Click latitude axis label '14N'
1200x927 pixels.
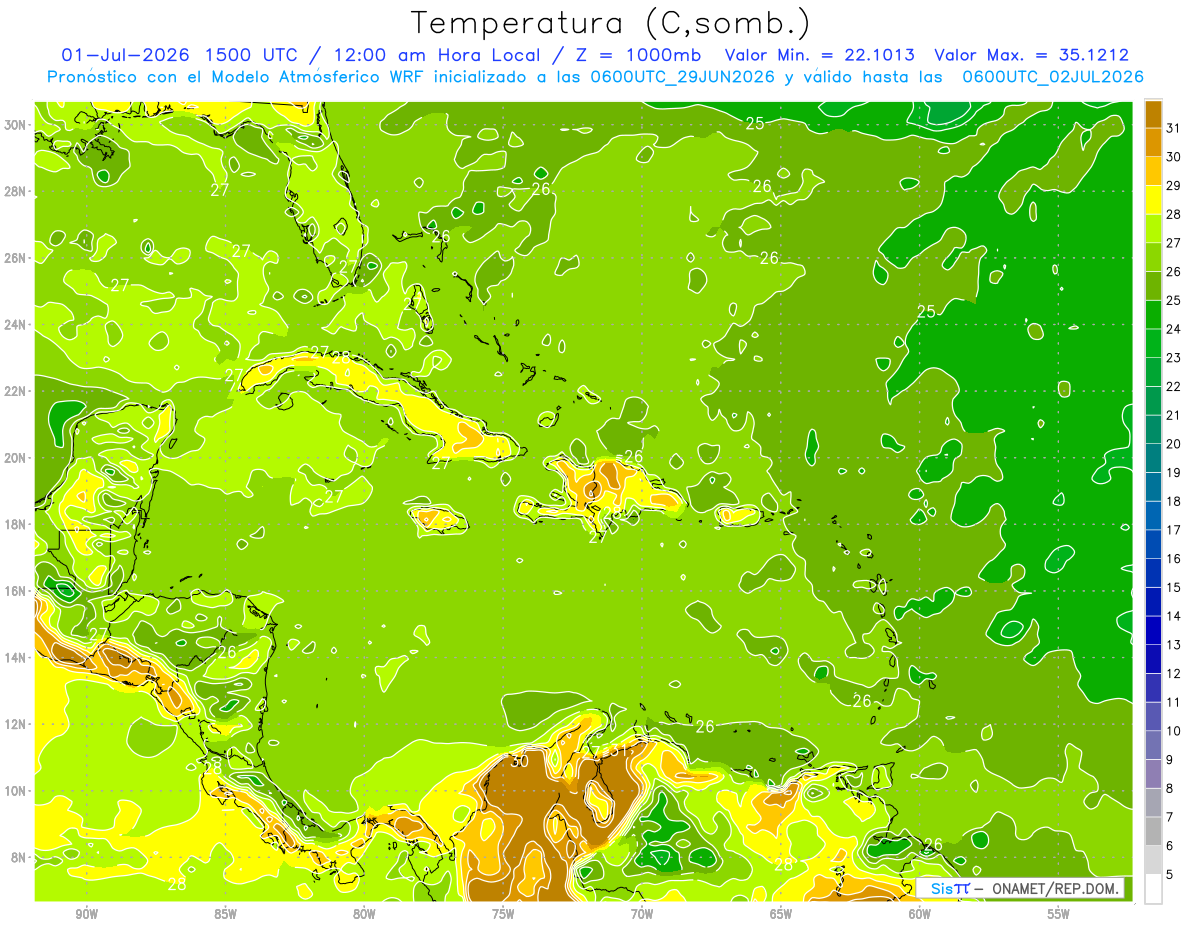pos(15,658)
